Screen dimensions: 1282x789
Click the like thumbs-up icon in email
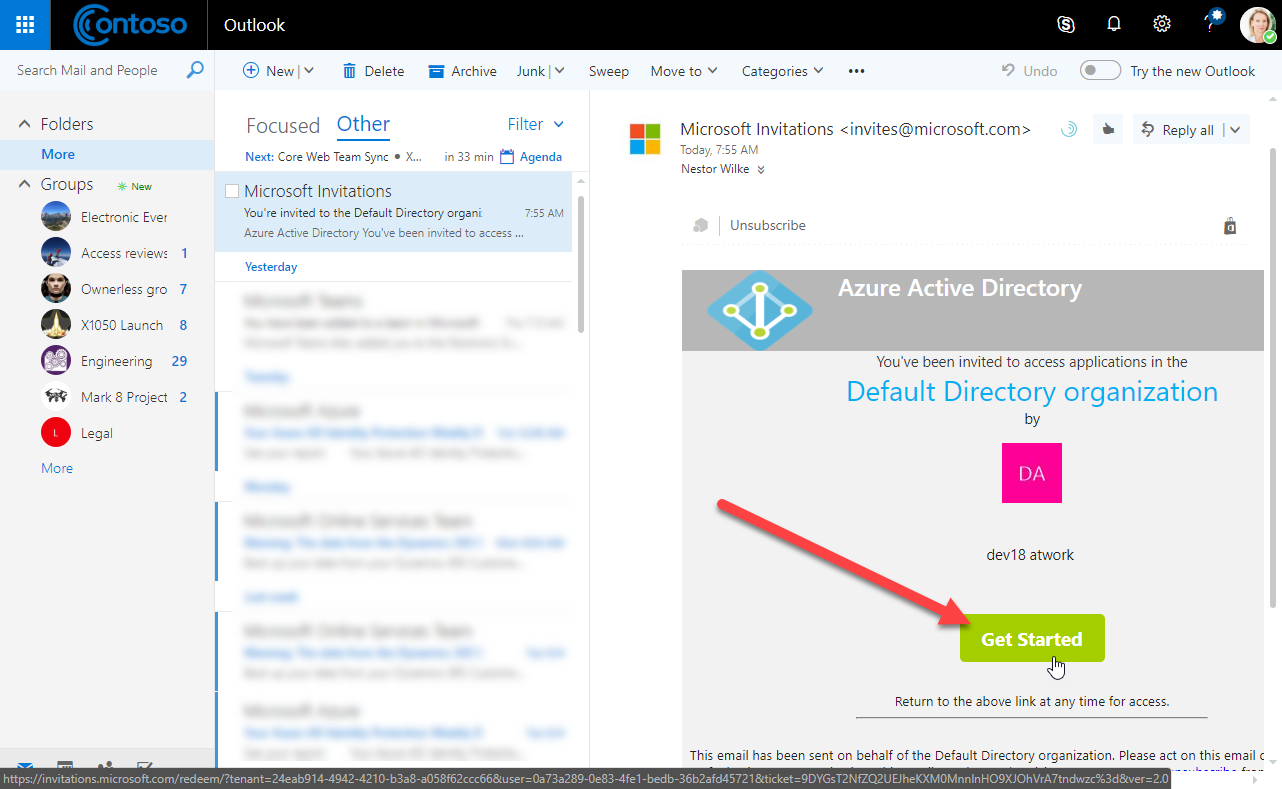[1108, 130]
